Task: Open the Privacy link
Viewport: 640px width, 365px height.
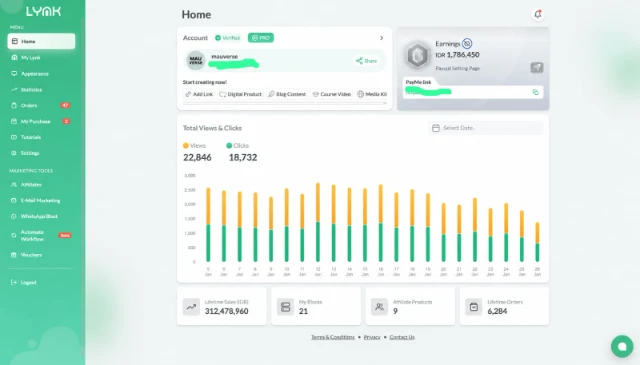Action: 372,337
